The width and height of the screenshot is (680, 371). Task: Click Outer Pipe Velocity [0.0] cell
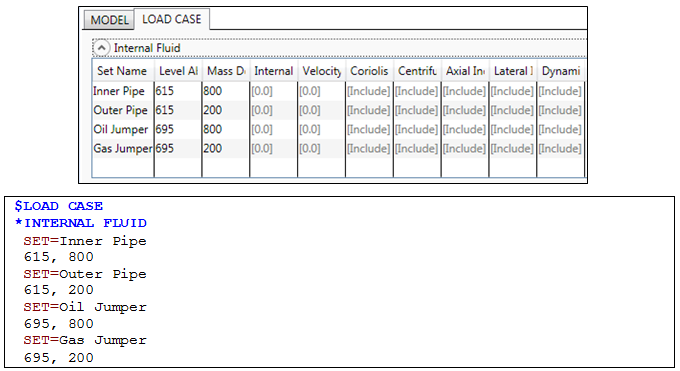pyautogui.click(x=321, y=110)
